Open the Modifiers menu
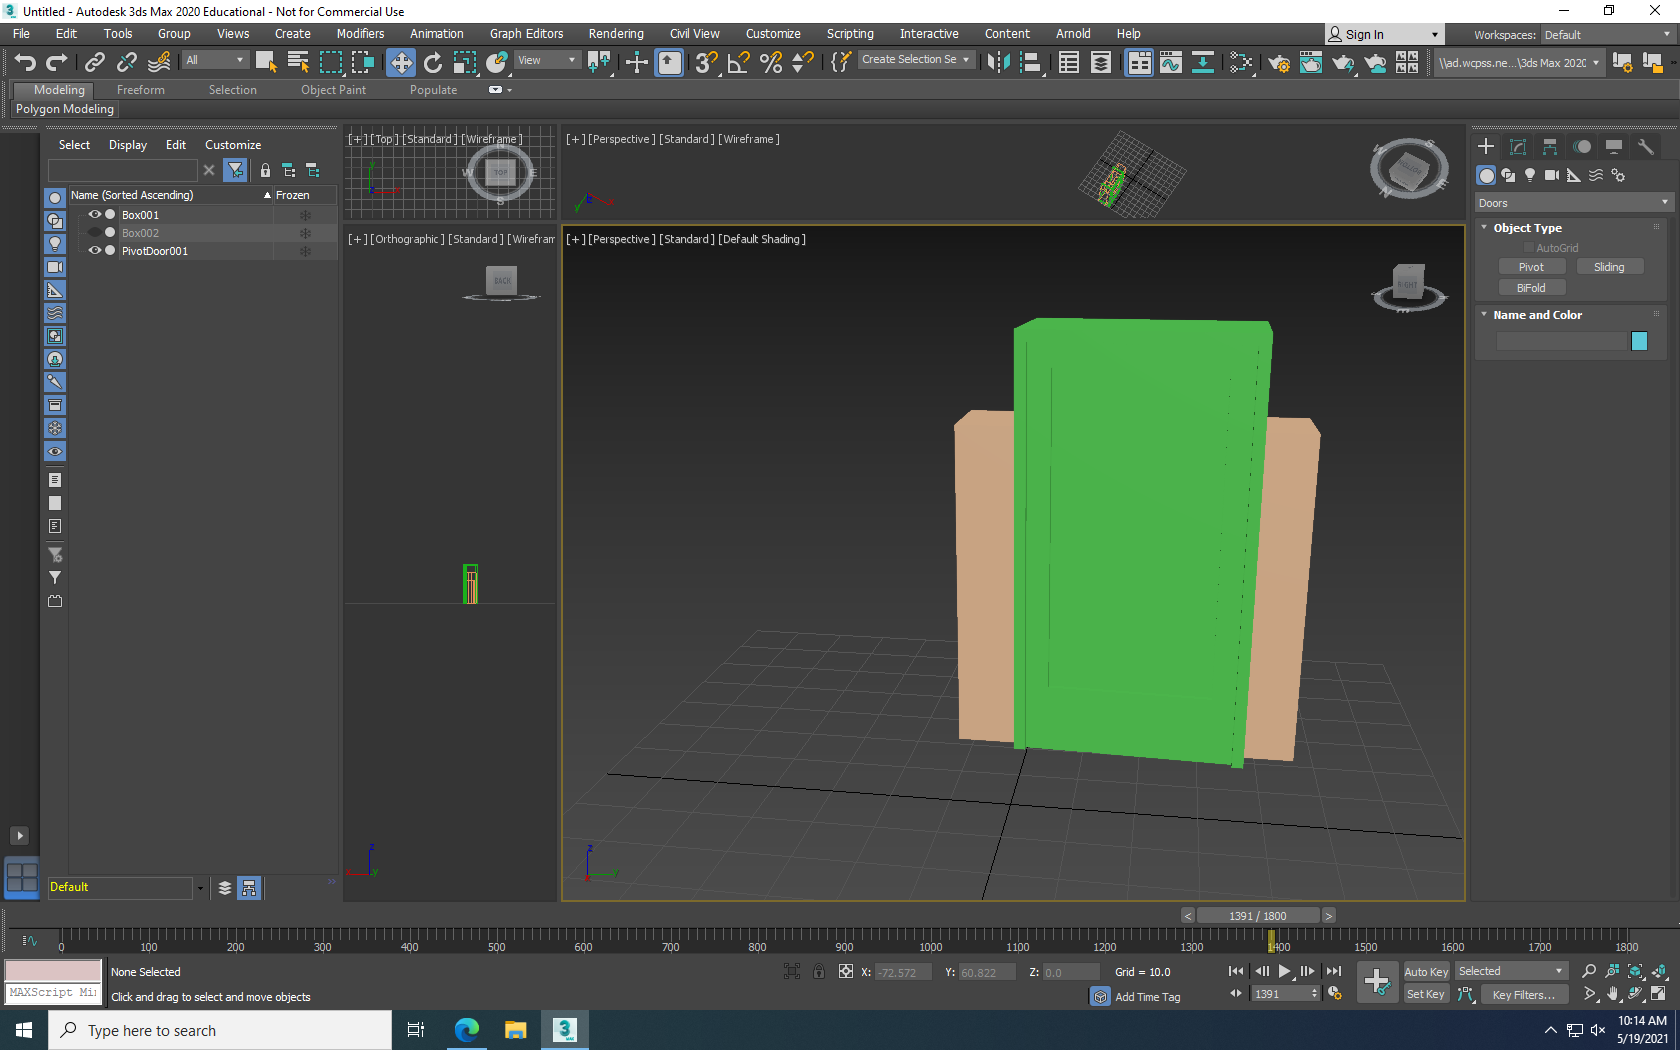The height and width of the screenshot is (1050, 1680). click(360, 34)
